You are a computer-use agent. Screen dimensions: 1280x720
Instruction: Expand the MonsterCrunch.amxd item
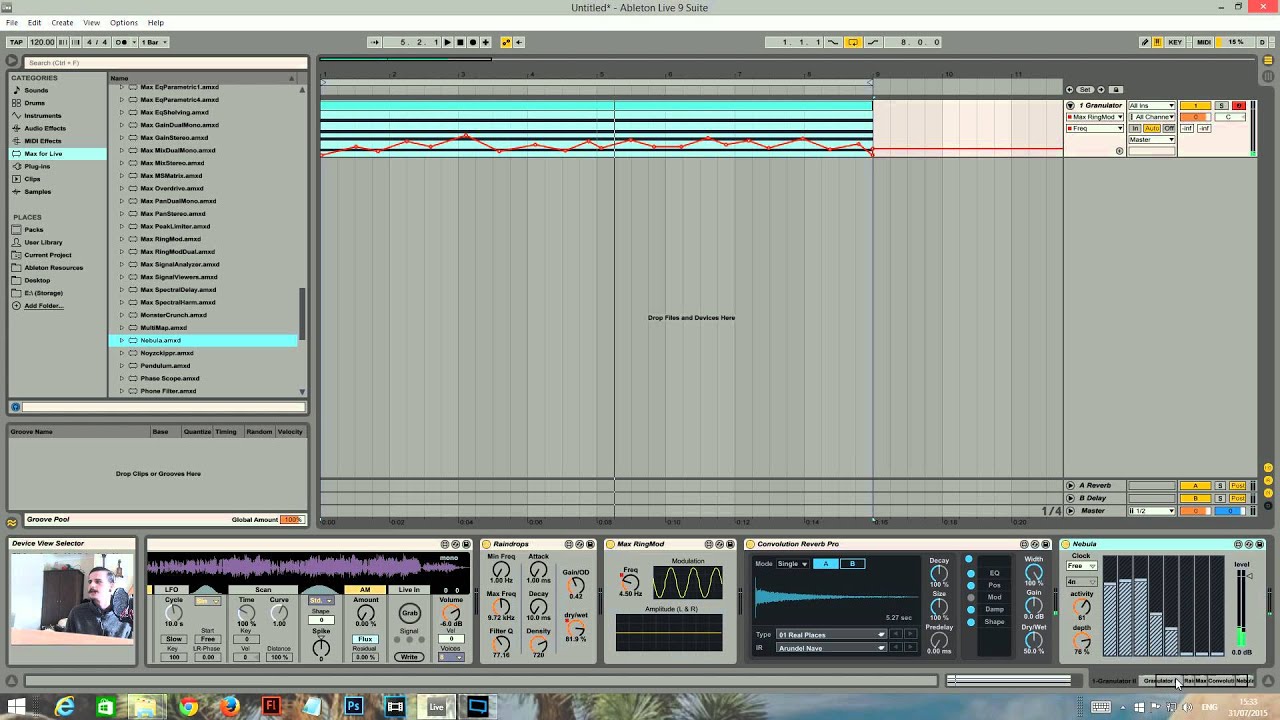pyautogui.click(x=122, y=315)
